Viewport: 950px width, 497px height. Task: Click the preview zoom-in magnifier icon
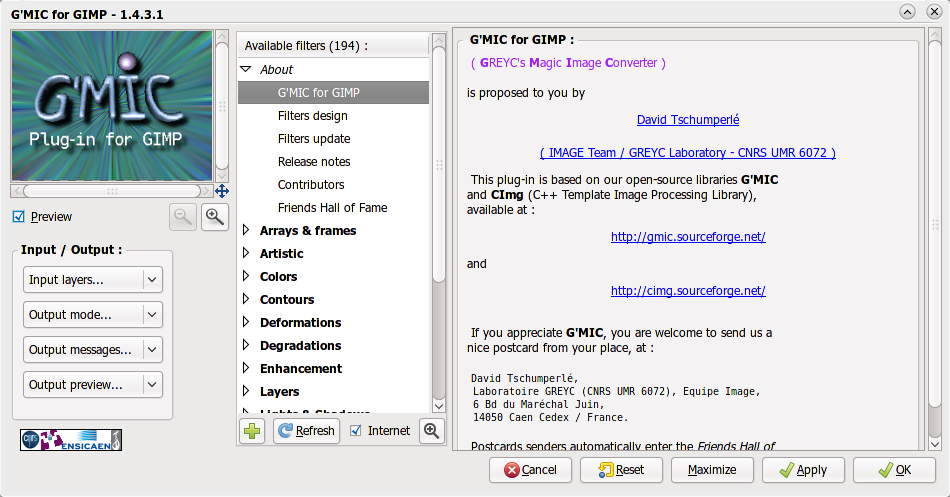pos(214,216)
